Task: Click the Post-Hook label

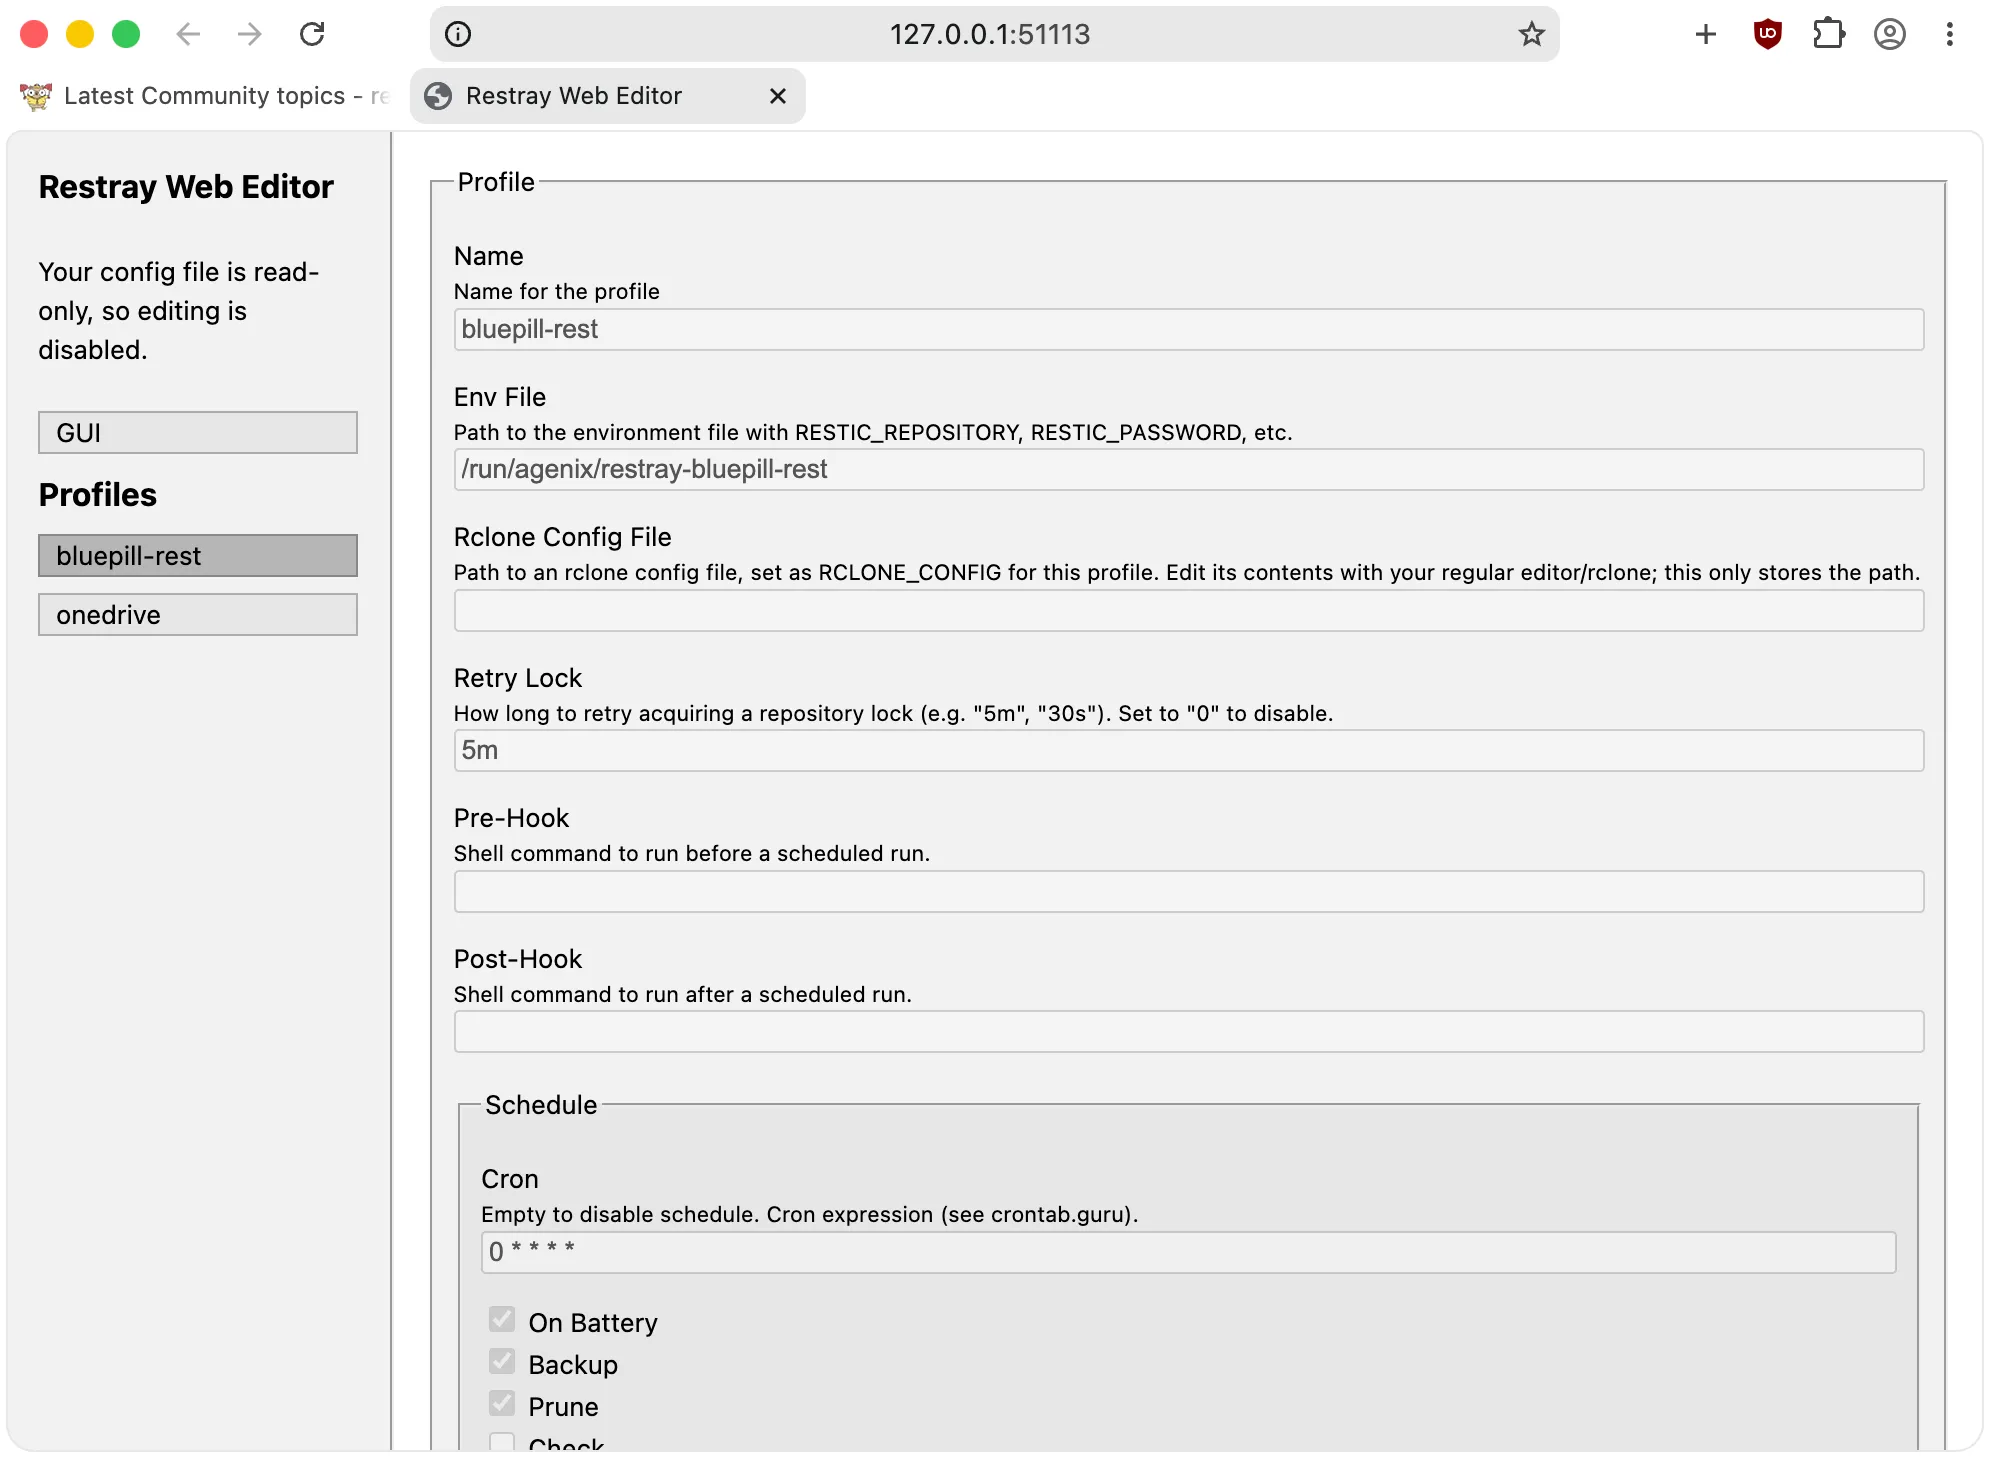Action: pos(518,959)
